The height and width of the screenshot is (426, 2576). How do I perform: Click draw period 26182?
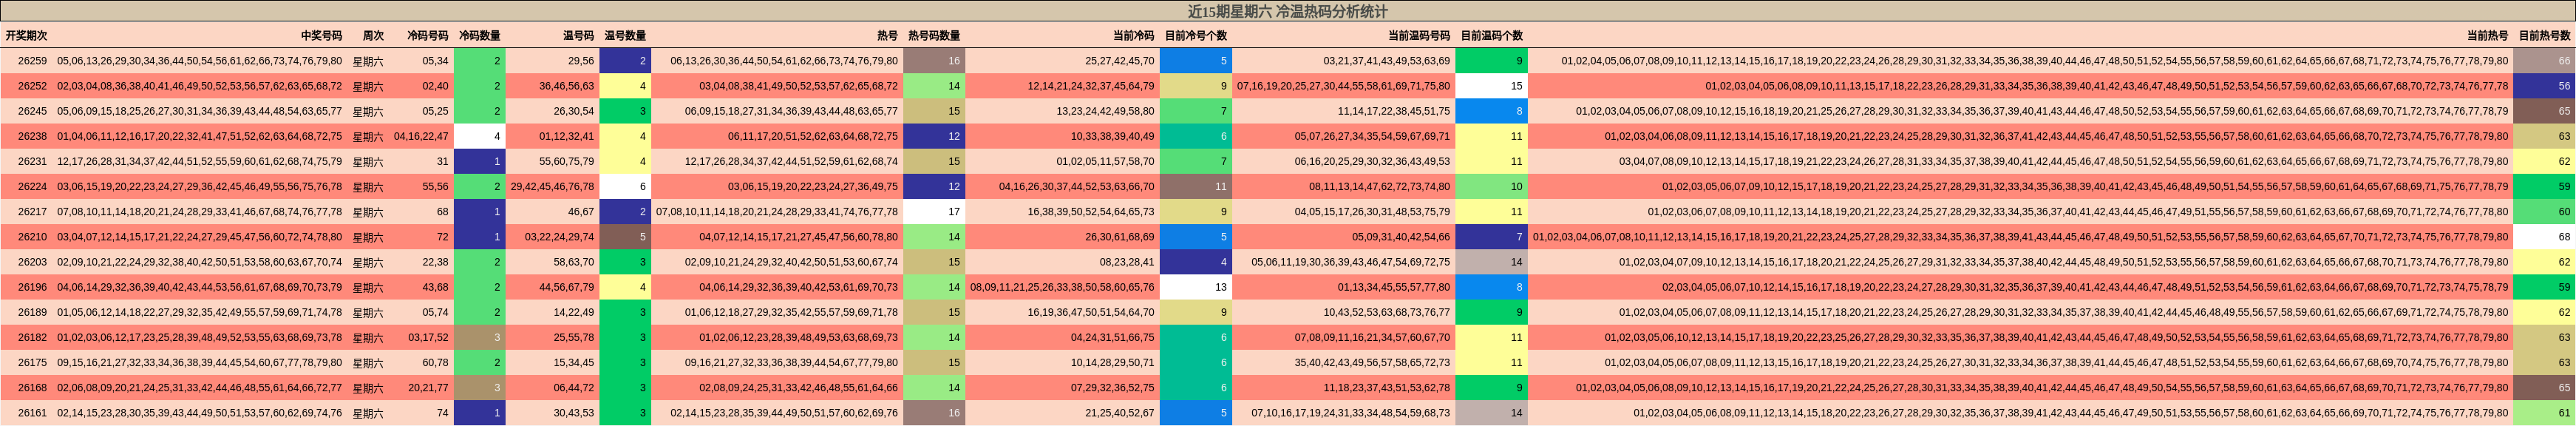(32, 337)
